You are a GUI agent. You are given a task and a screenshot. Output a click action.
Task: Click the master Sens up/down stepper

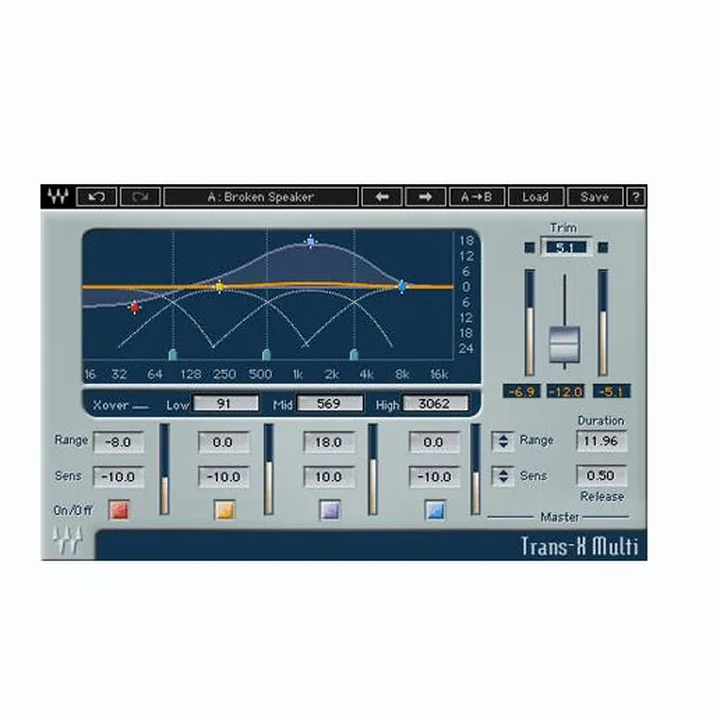(x=503, y=476)
